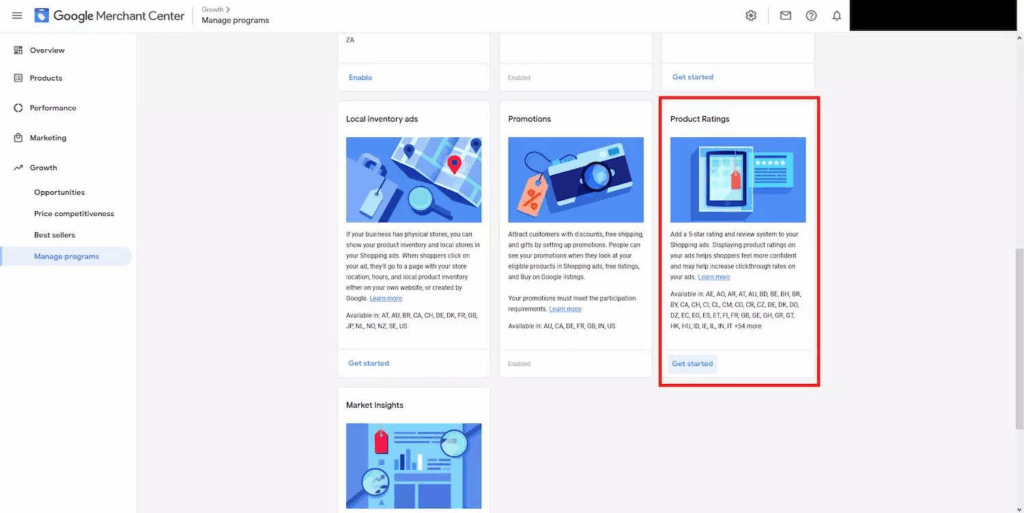1024x513 pixels.
Task: Open the mail envelope icon
Action: pos(786,16)
